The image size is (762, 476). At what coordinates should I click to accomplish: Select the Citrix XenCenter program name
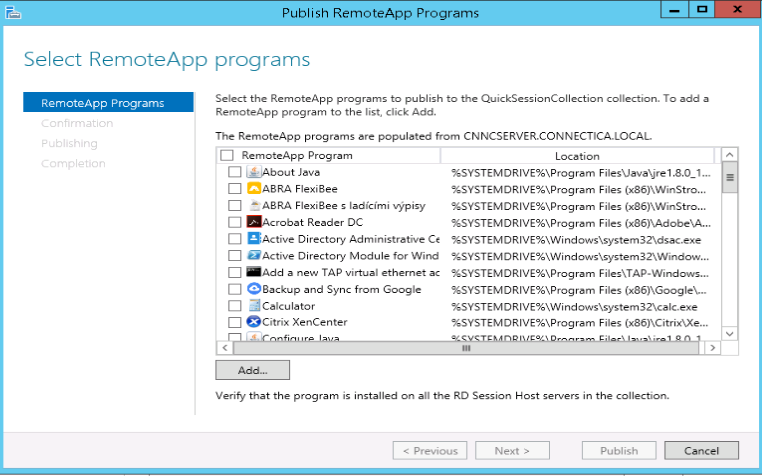click(x=305, y=322)
